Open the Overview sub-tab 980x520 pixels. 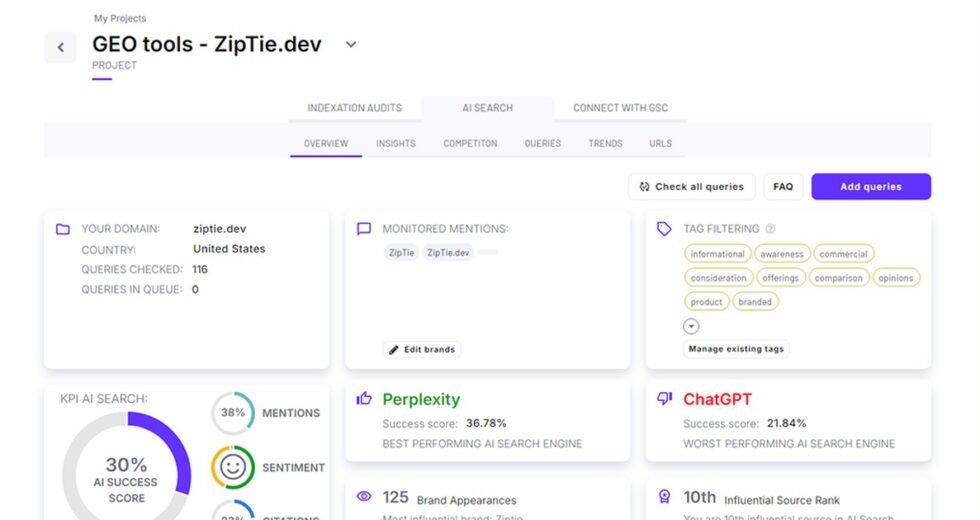pyautogui.click(x=326, y=144)
